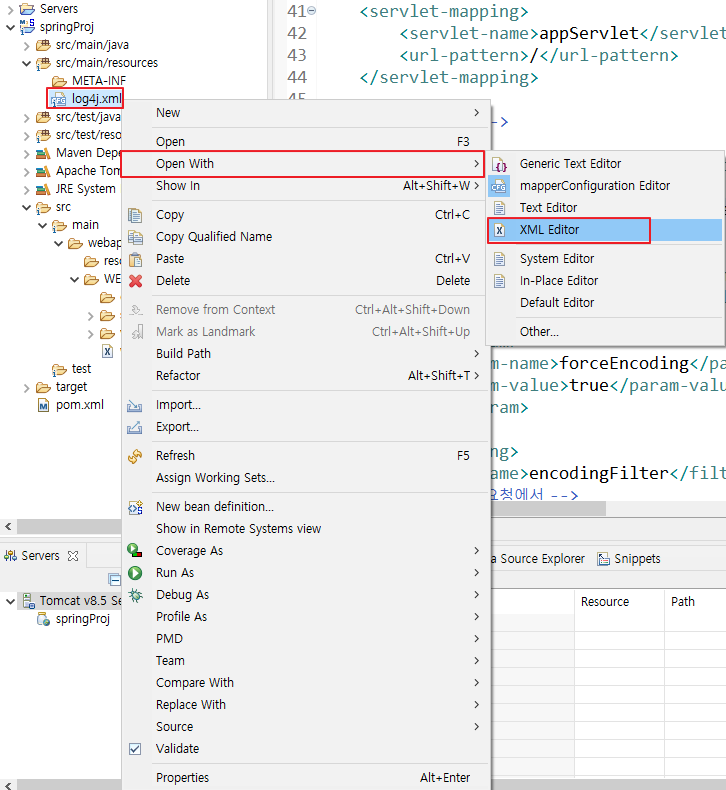Click the In-Place Editor document icon
The width and height of the screenshot is (726, 790).
pos(499,281)
